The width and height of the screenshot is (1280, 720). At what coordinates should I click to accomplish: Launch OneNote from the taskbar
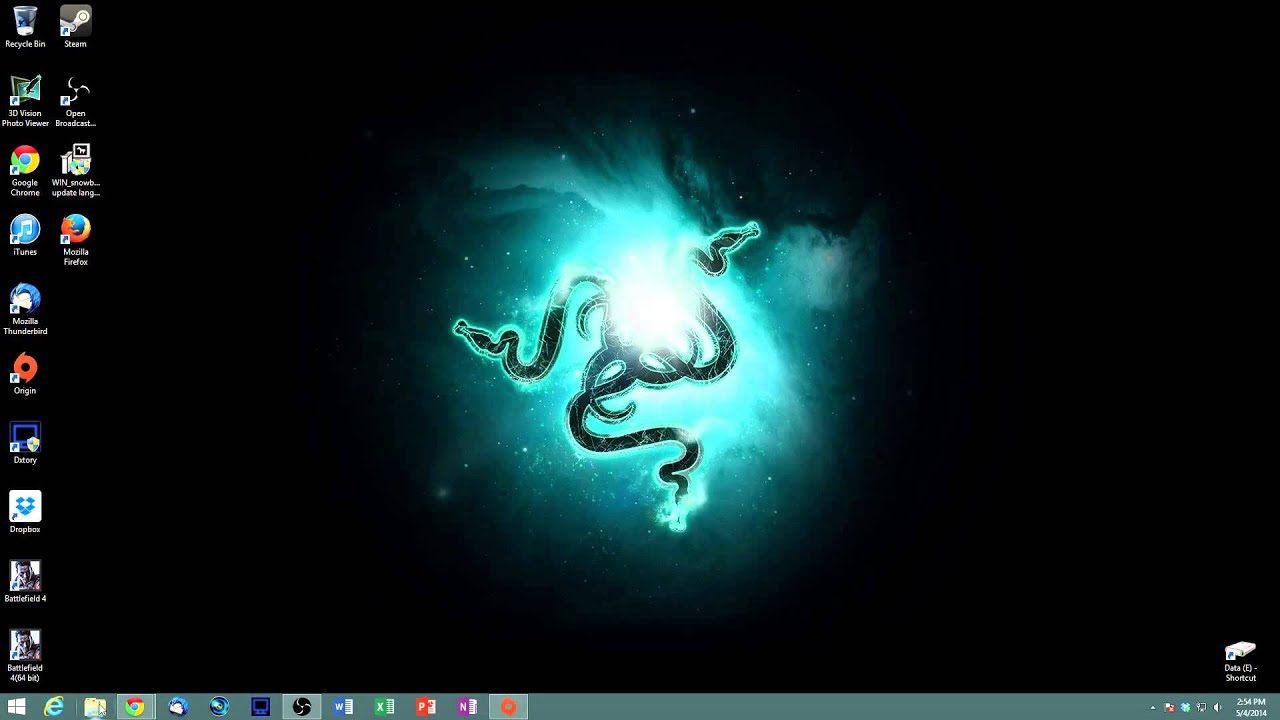pos(467,707)
